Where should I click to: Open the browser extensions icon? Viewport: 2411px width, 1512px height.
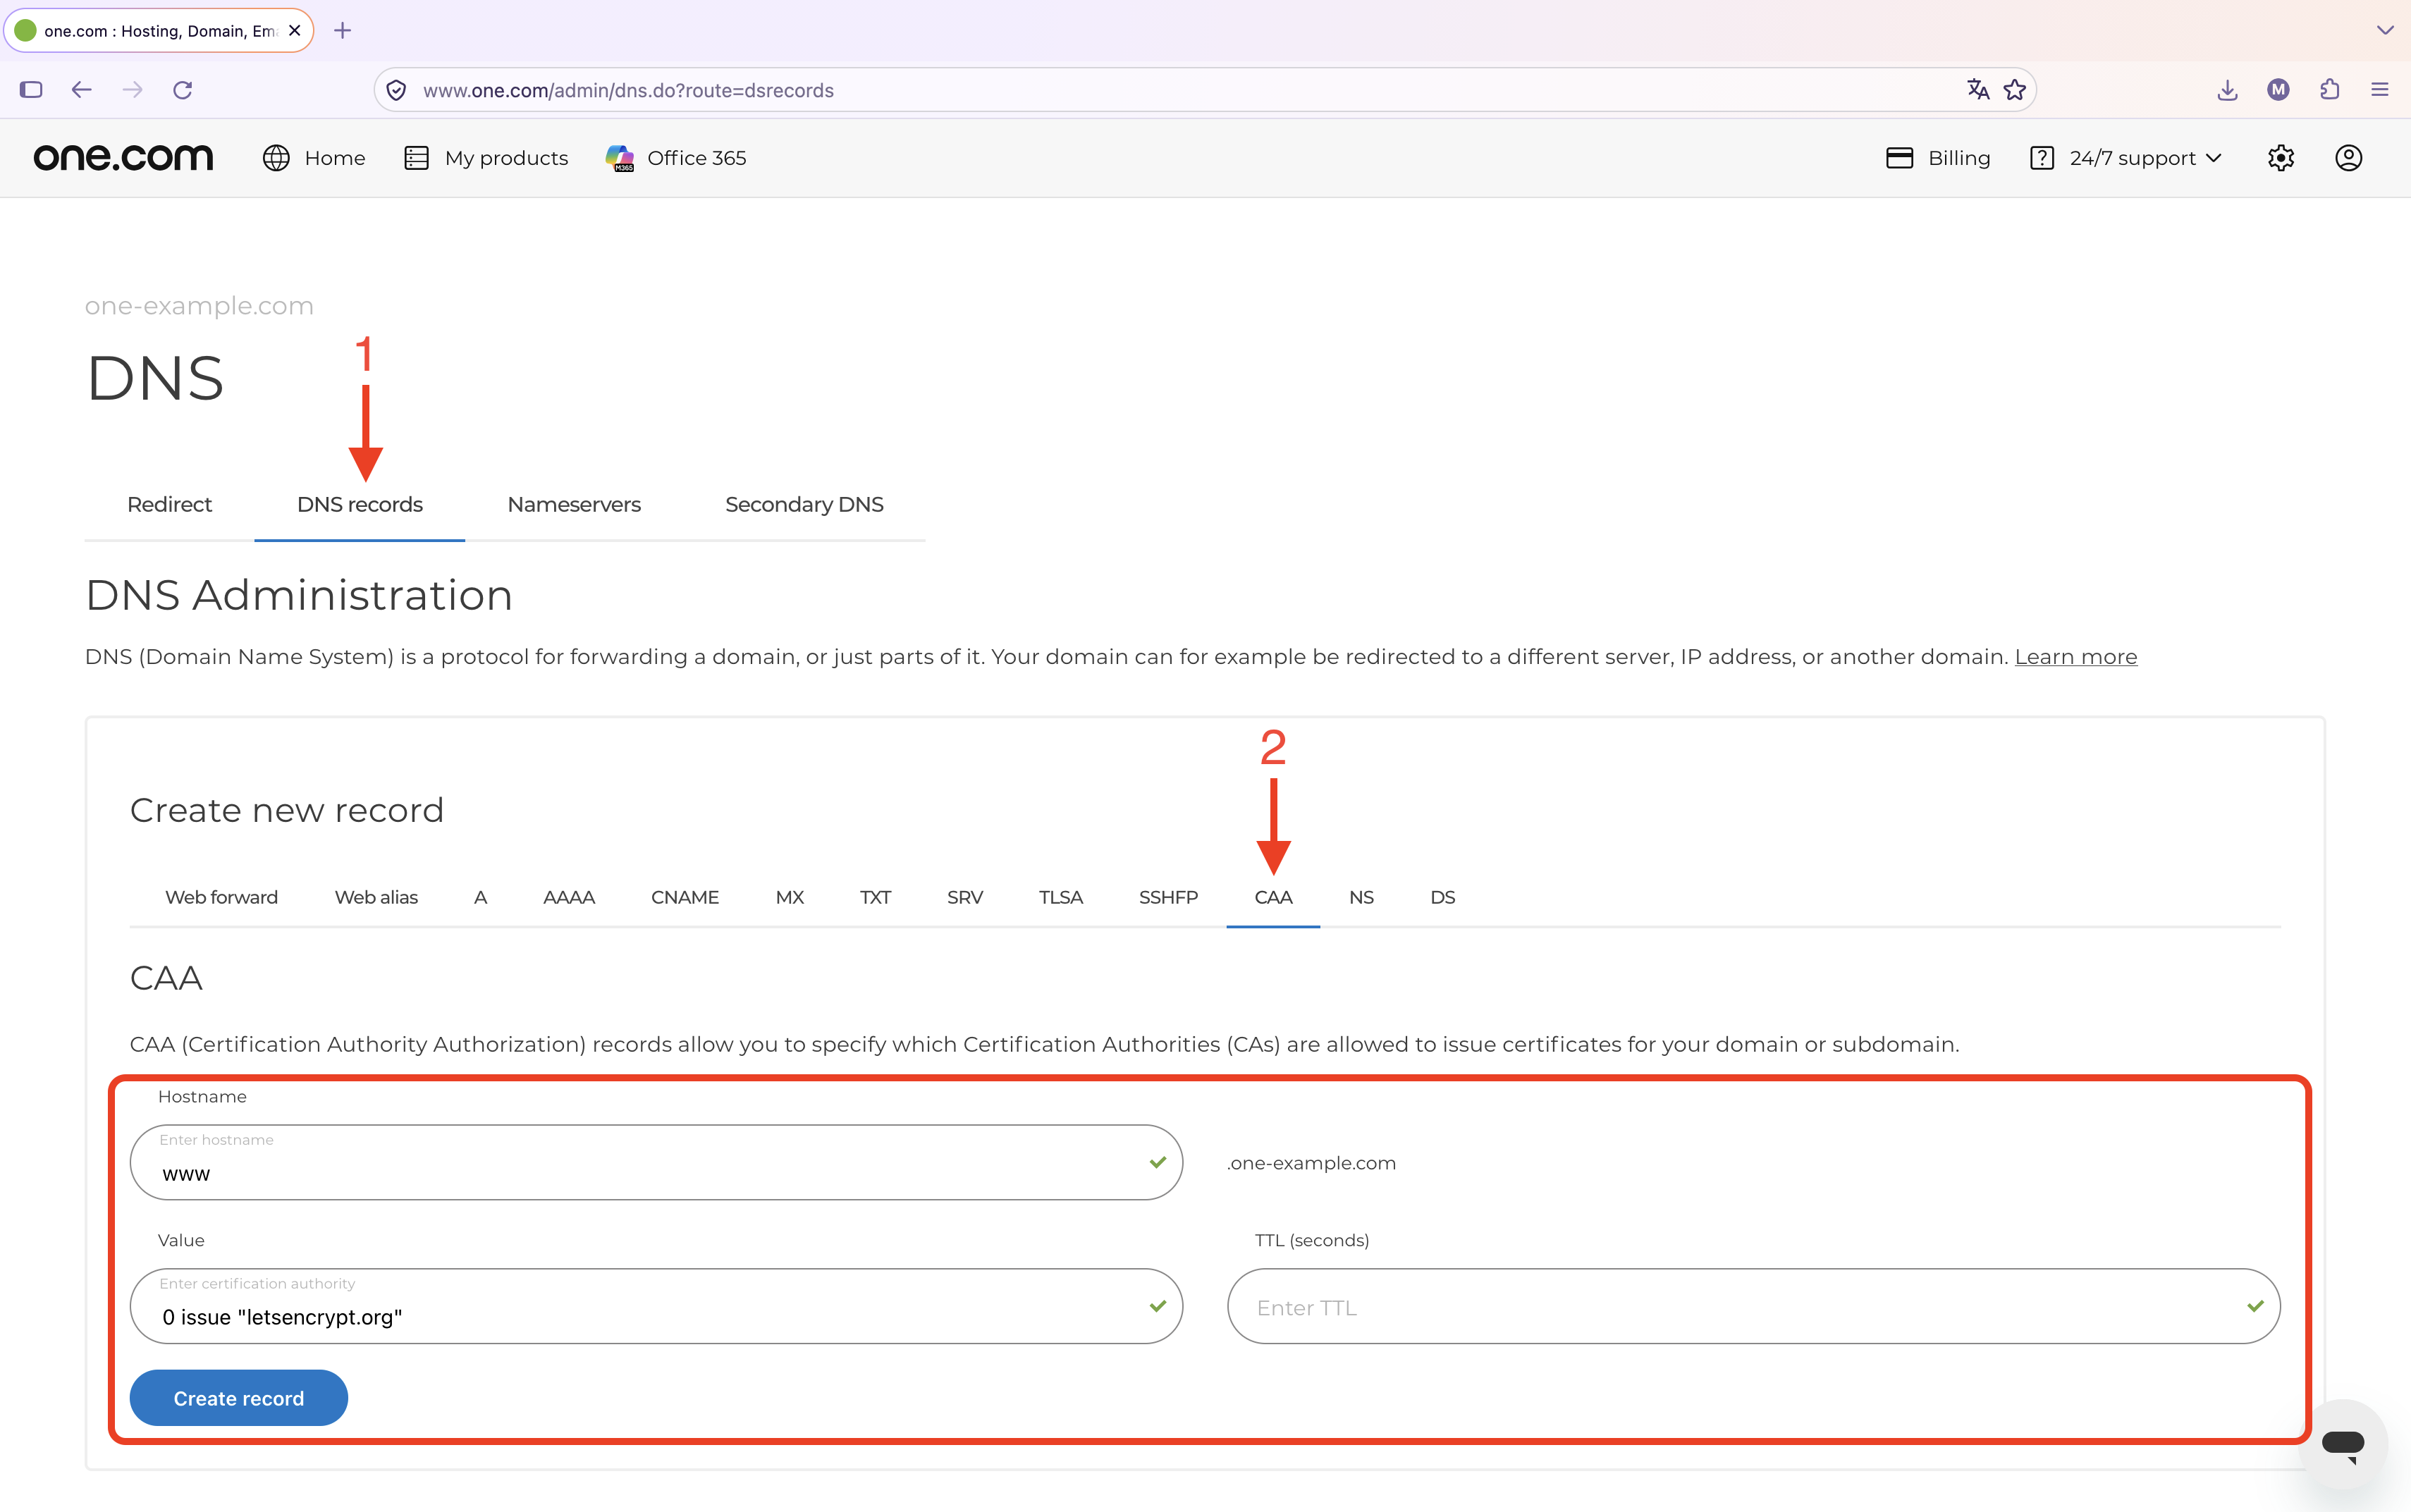coord(2329,90)
